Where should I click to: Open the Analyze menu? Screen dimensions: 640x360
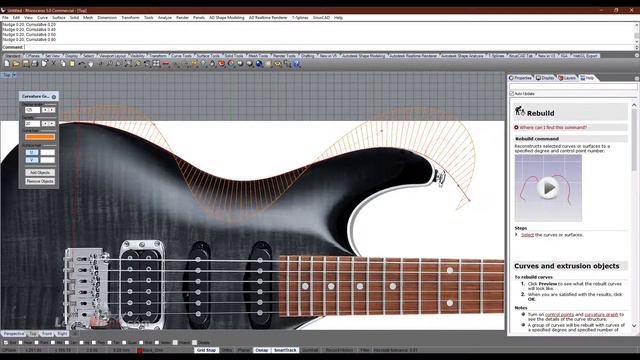[164, 18]
